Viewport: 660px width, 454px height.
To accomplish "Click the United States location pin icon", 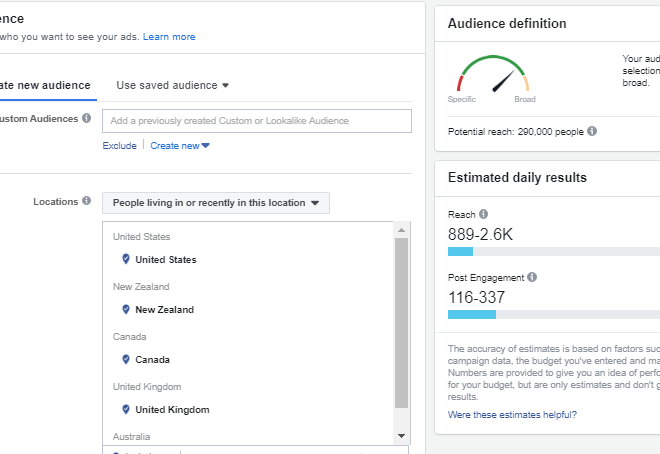I will [x=125, y=259].
